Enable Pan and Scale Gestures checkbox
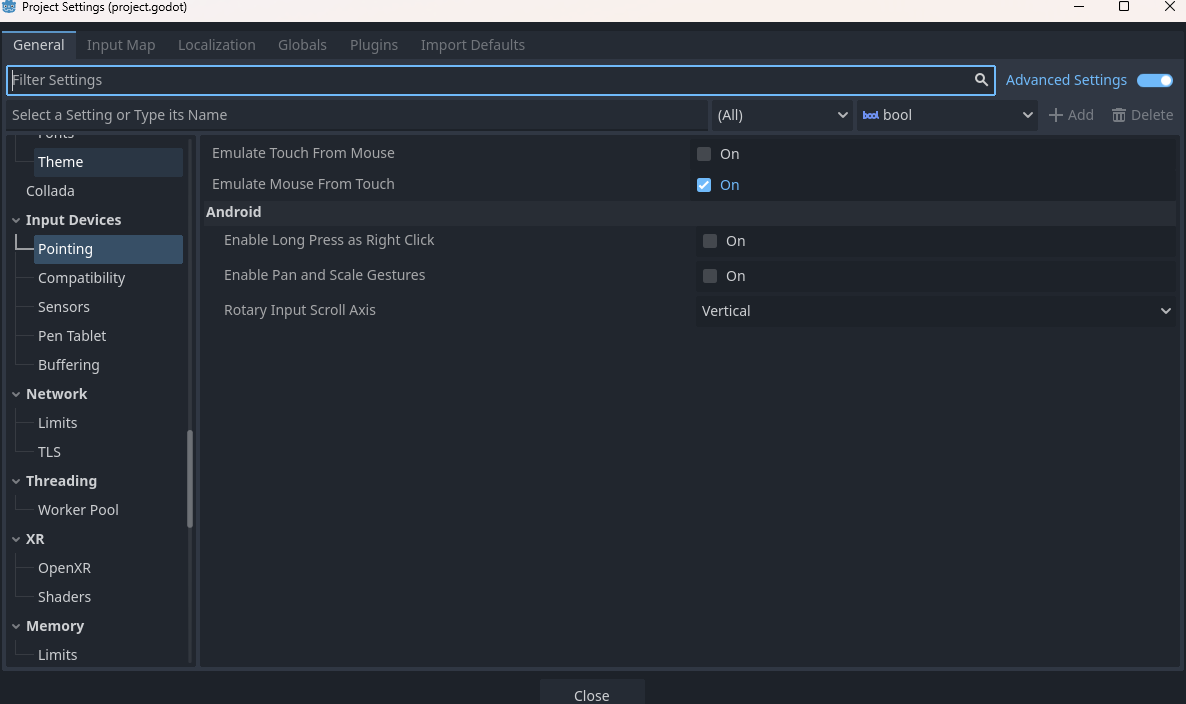The width and height of the screenshot is (1186, 704). (x=710, y=276)
